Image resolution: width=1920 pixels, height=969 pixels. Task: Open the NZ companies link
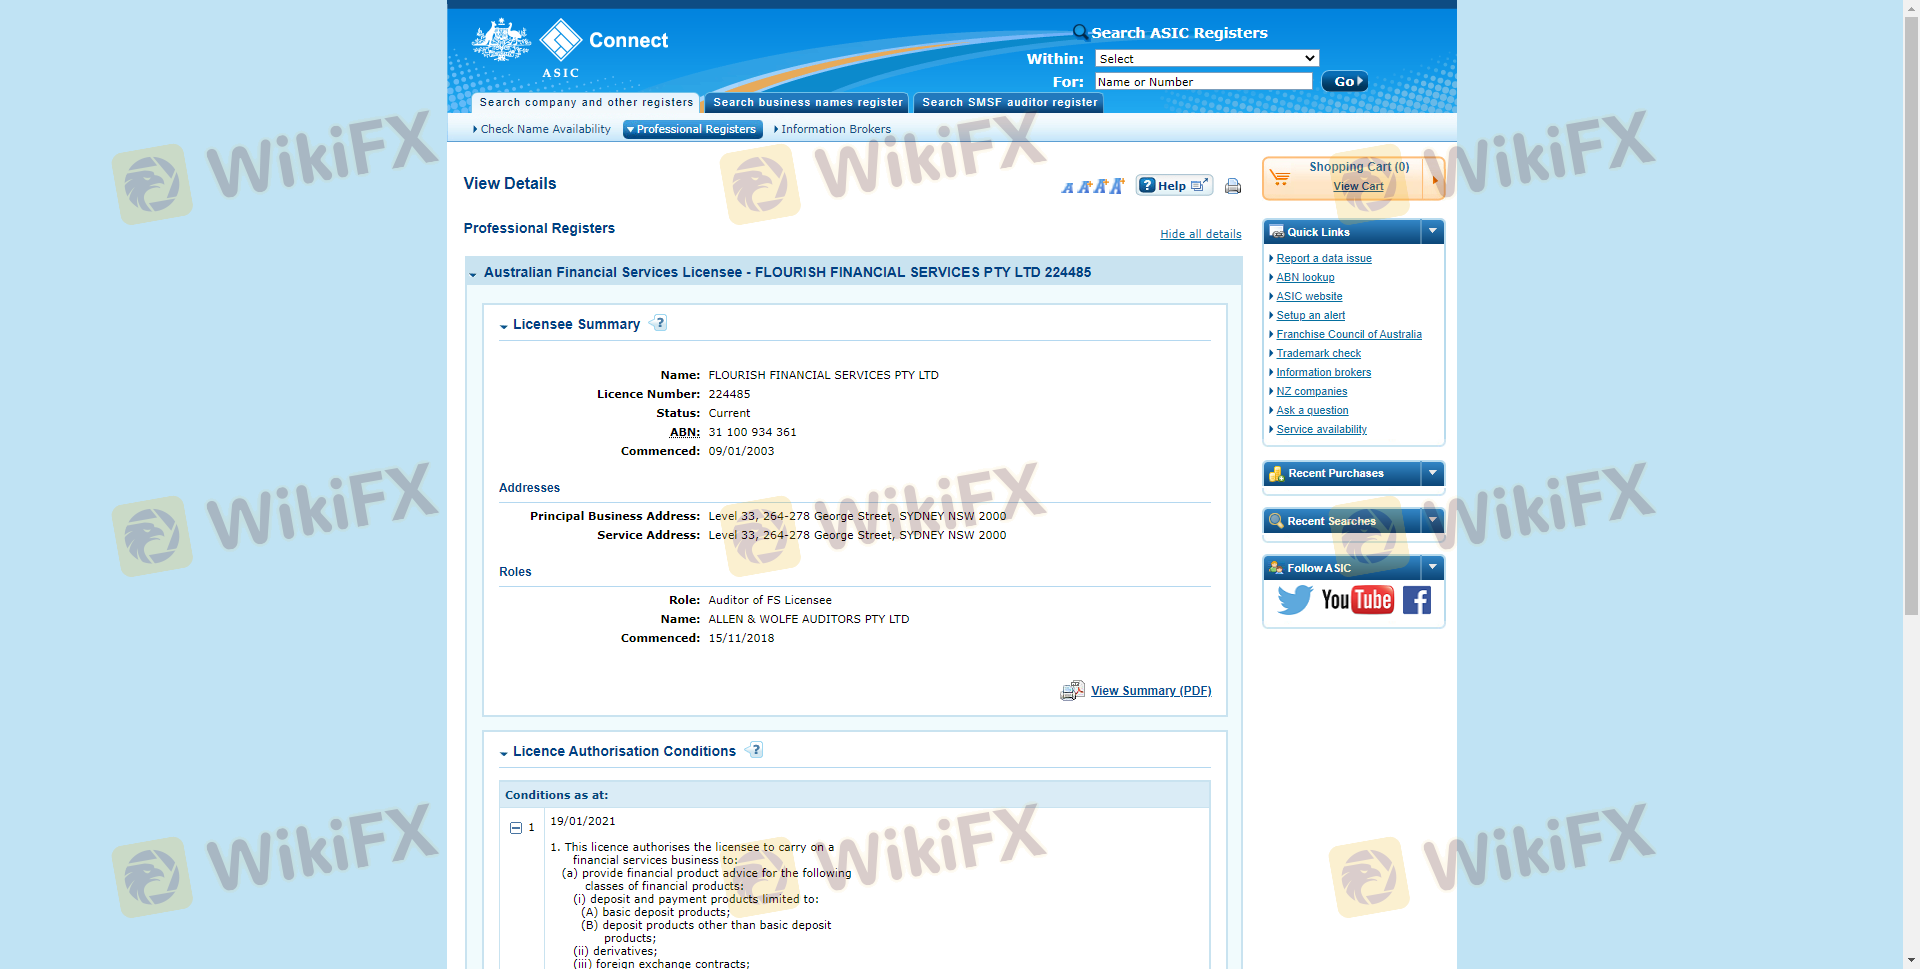tap(1311, 391)
